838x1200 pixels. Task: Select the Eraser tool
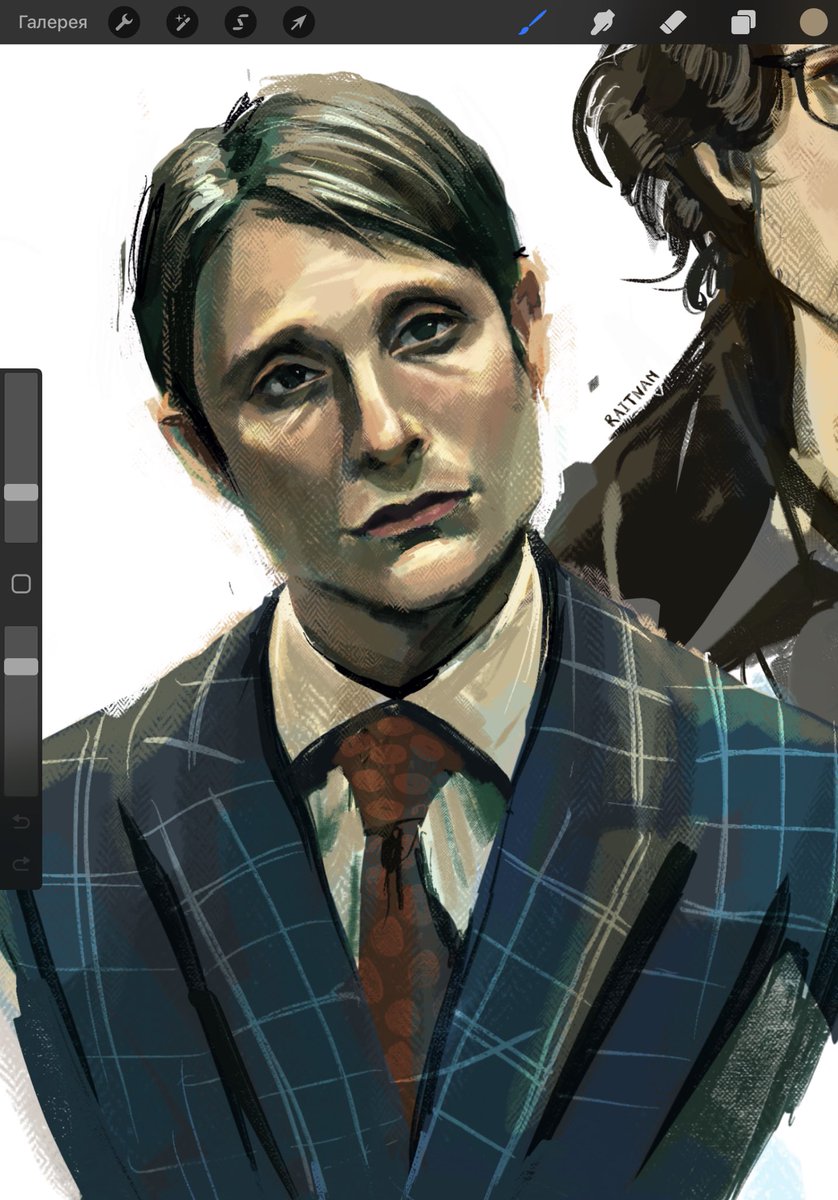672,22
